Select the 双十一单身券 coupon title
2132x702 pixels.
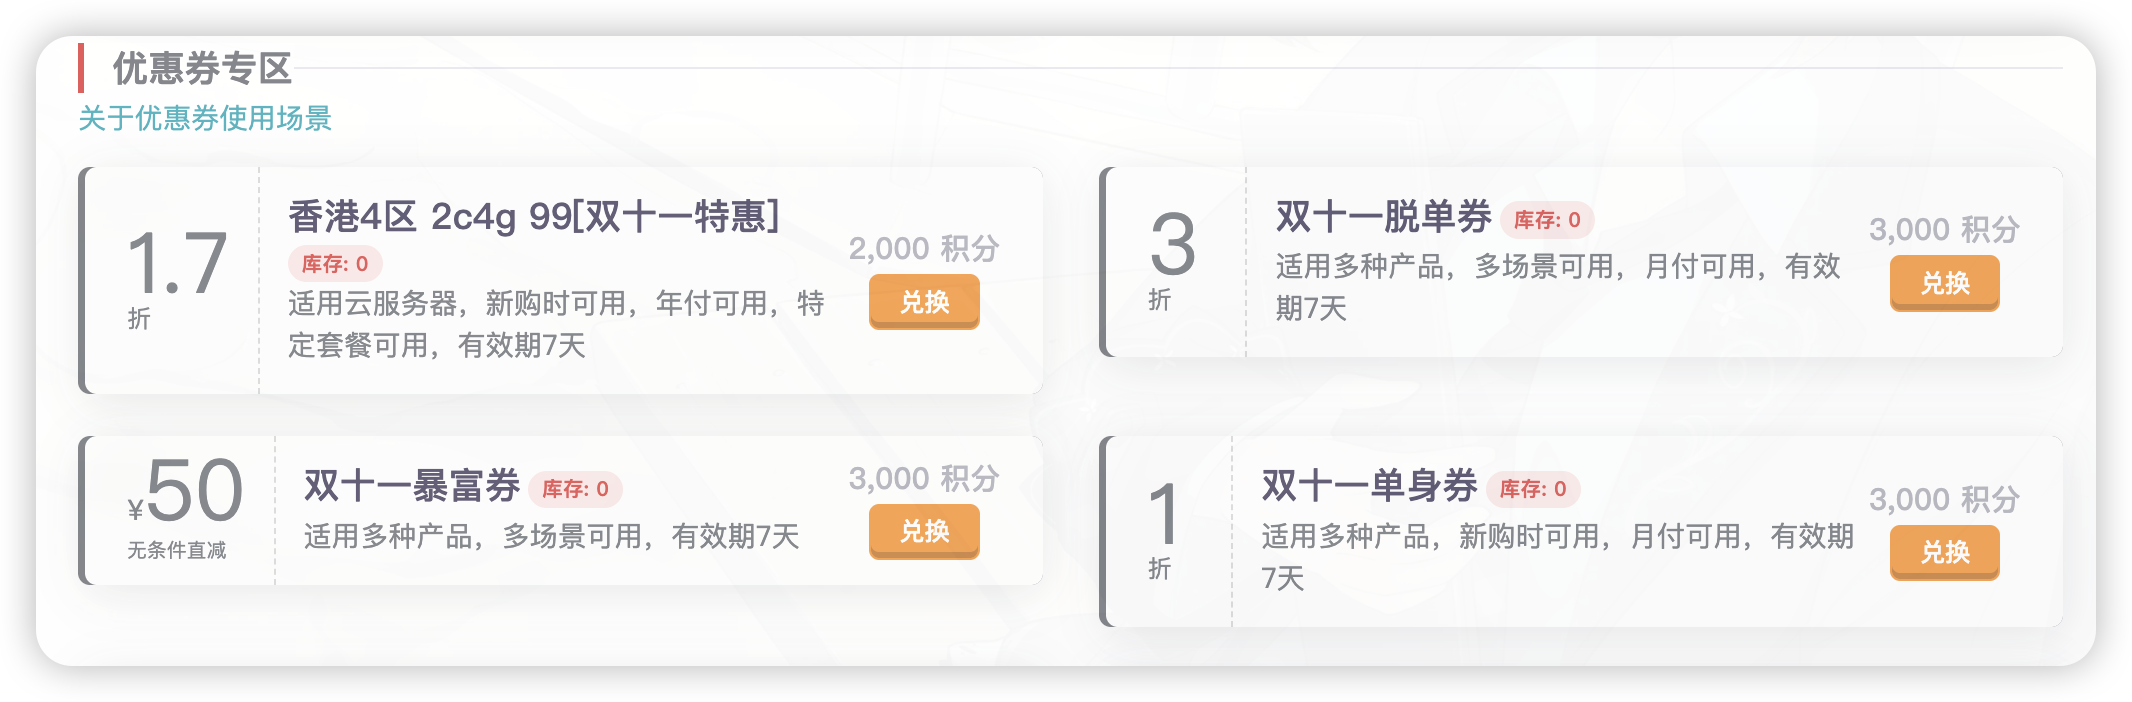[x=1369, y=486]
